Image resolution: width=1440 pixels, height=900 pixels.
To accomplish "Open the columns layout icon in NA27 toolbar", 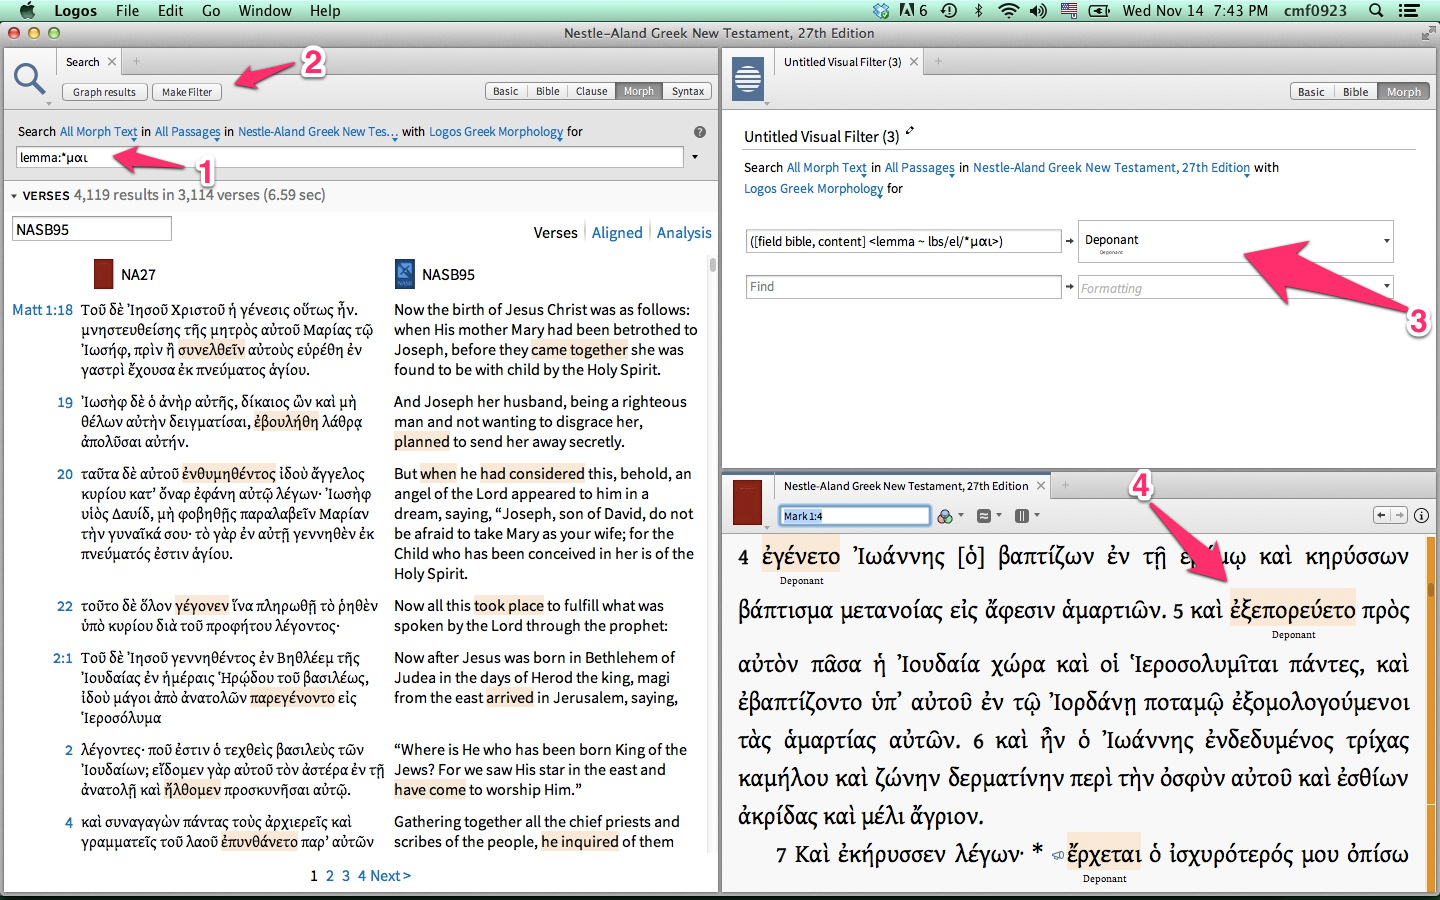I will (1022, 516).
